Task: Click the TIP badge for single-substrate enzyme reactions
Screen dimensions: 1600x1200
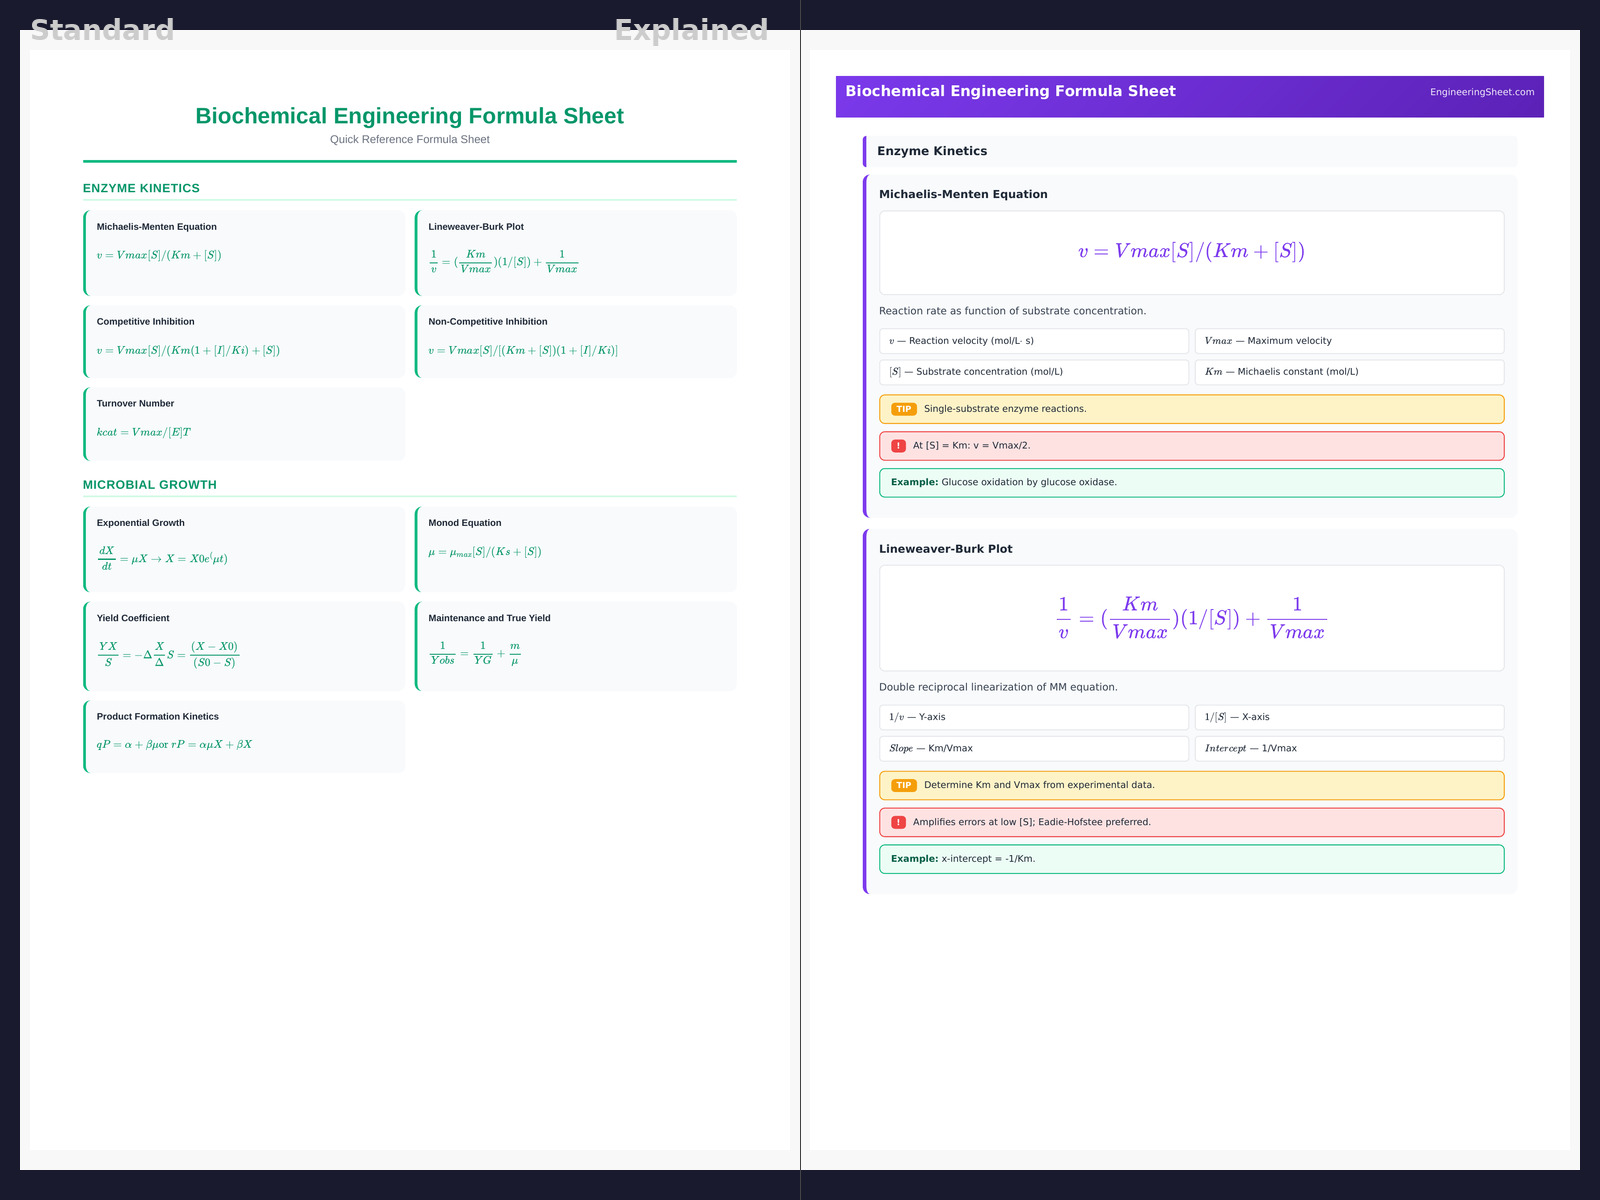Action: pyautogui.click(x=903, y=409)
